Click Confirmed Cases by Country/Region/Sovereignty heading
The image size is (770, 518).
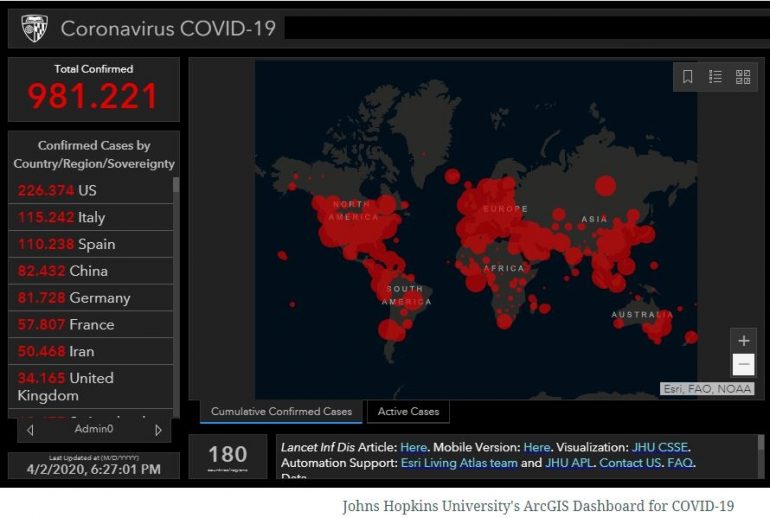pos(94,154)
